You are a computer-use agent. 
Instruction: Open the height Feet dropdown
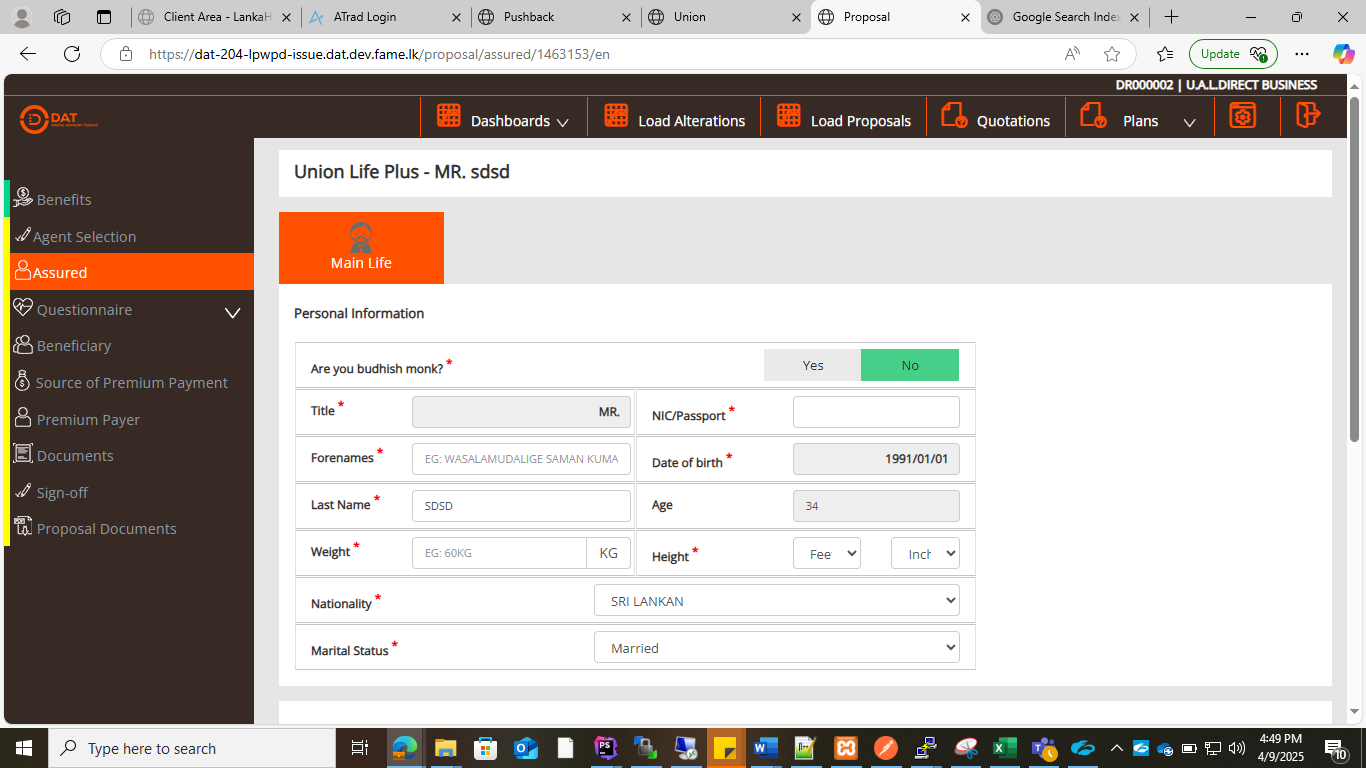coord(827,553)
